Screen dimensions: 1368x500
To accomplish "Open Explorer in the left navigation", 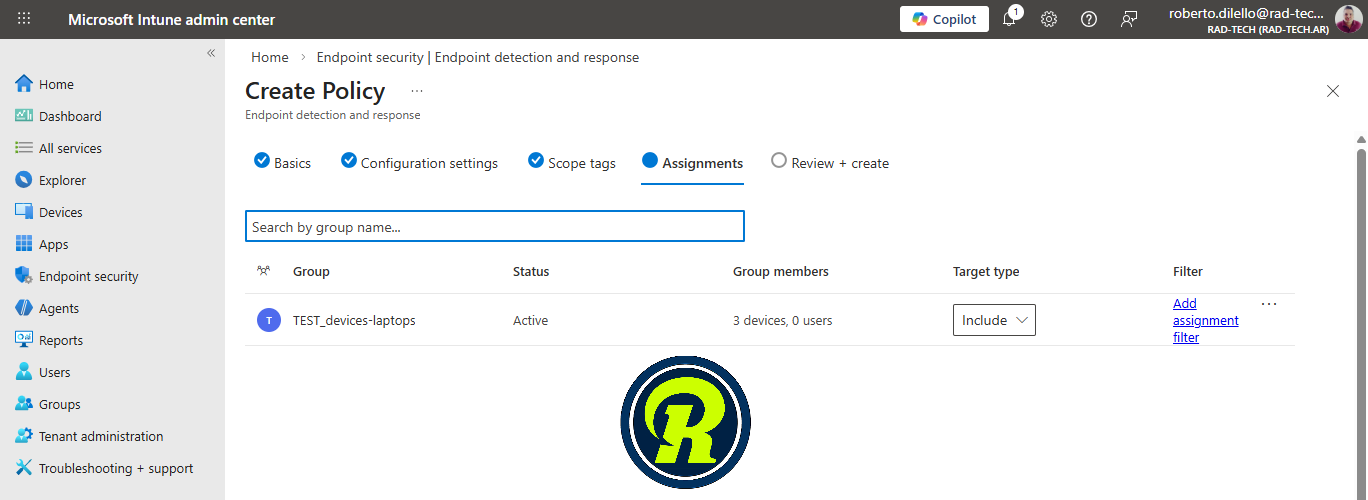I will [x=62, y=180].
